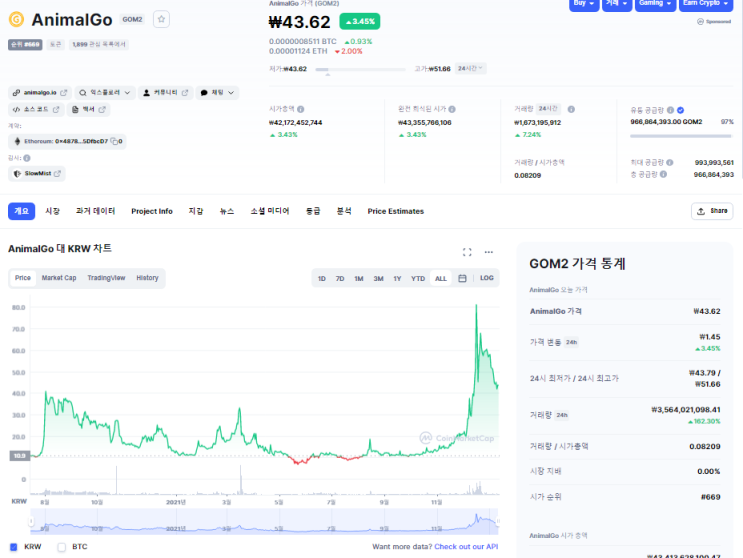Open the 커뮤니티 community link
Viewport: 743px width, 558px height.
(166, 92)
